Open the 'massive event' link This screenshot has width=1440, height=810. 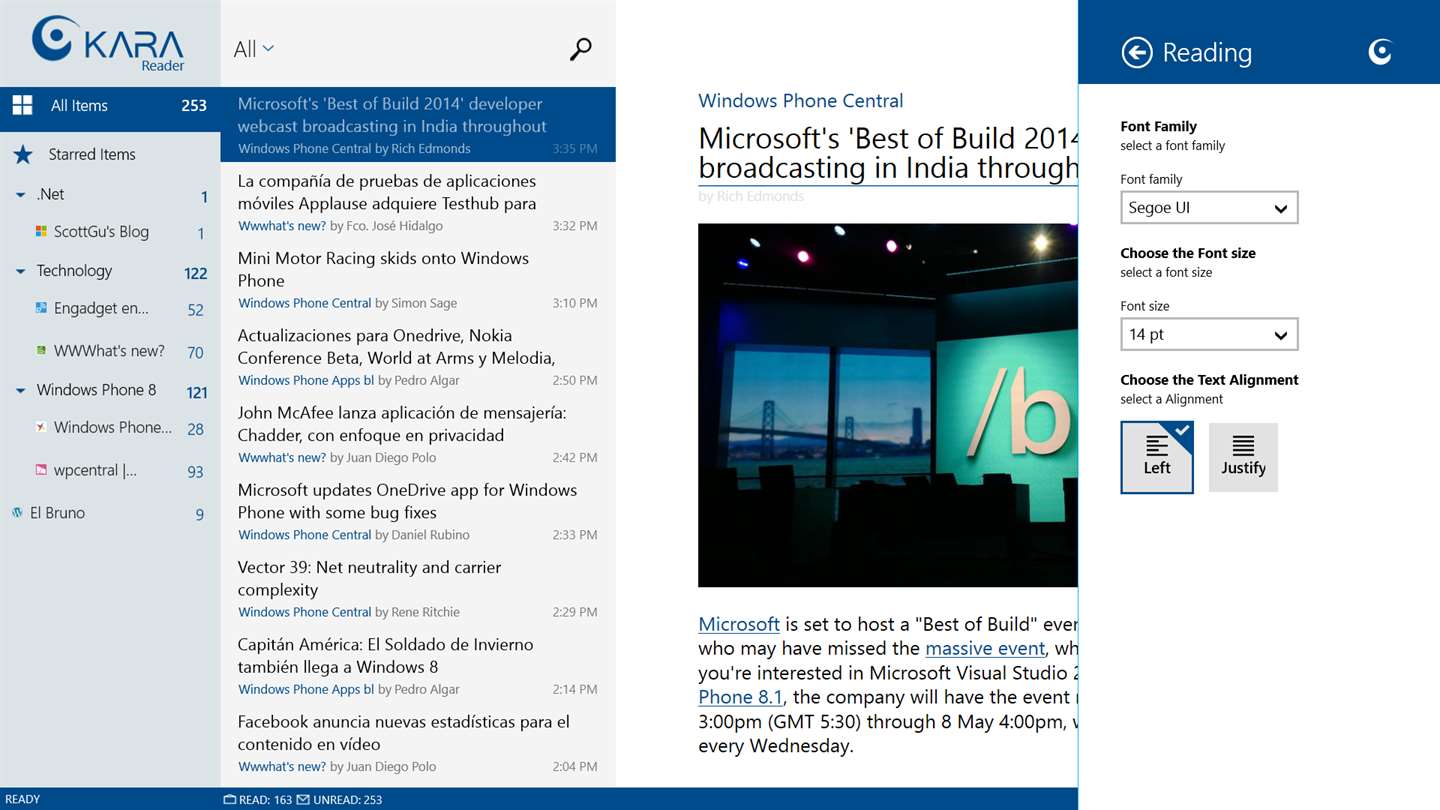click(x=985, y=648)
